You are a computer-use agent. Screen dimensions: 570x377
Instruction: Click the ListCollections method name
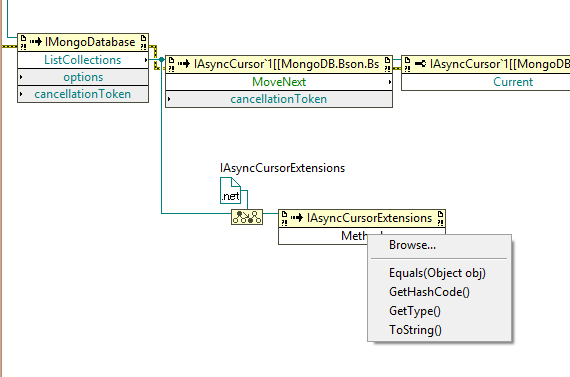click(83, 60)
